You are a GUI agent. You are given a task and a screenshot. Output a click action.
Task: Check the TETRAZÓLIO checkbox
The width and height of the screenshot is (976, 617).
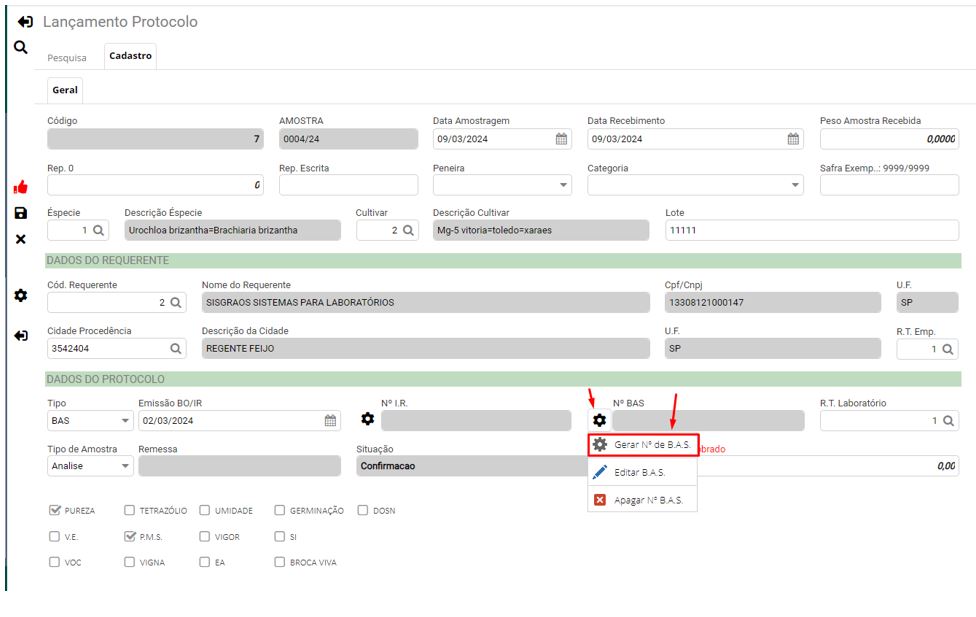coord(130,510)
